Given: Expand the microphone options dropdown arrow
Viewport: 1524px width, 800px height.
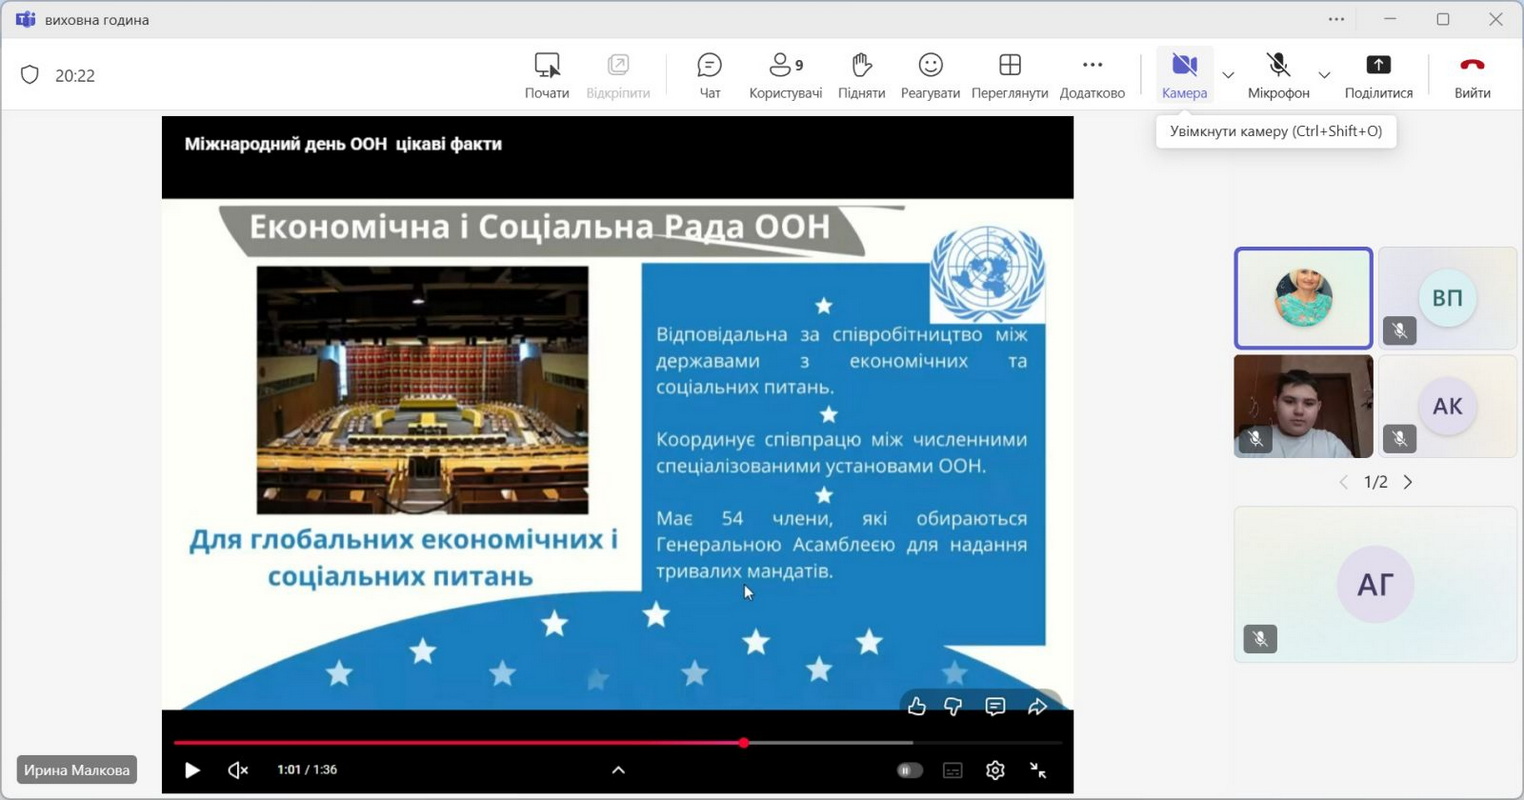Looking at the screenshot, I should pyautogui.click(x=1324, y=75).
